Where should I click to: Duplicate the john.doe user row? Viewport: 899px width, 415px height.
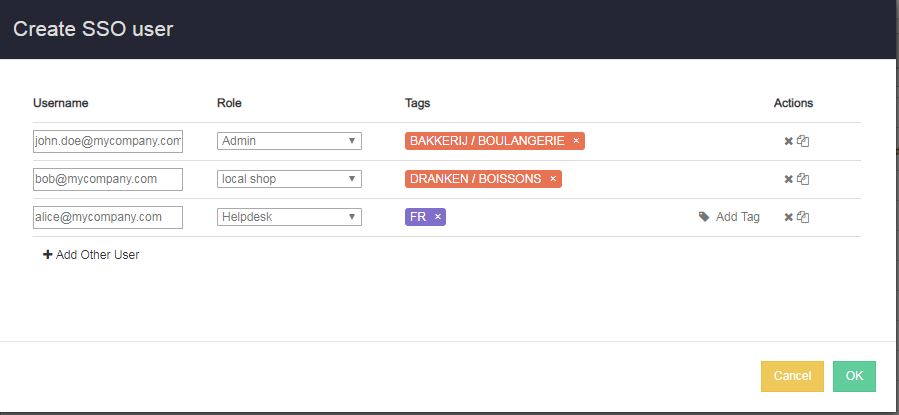pos(803,141)
